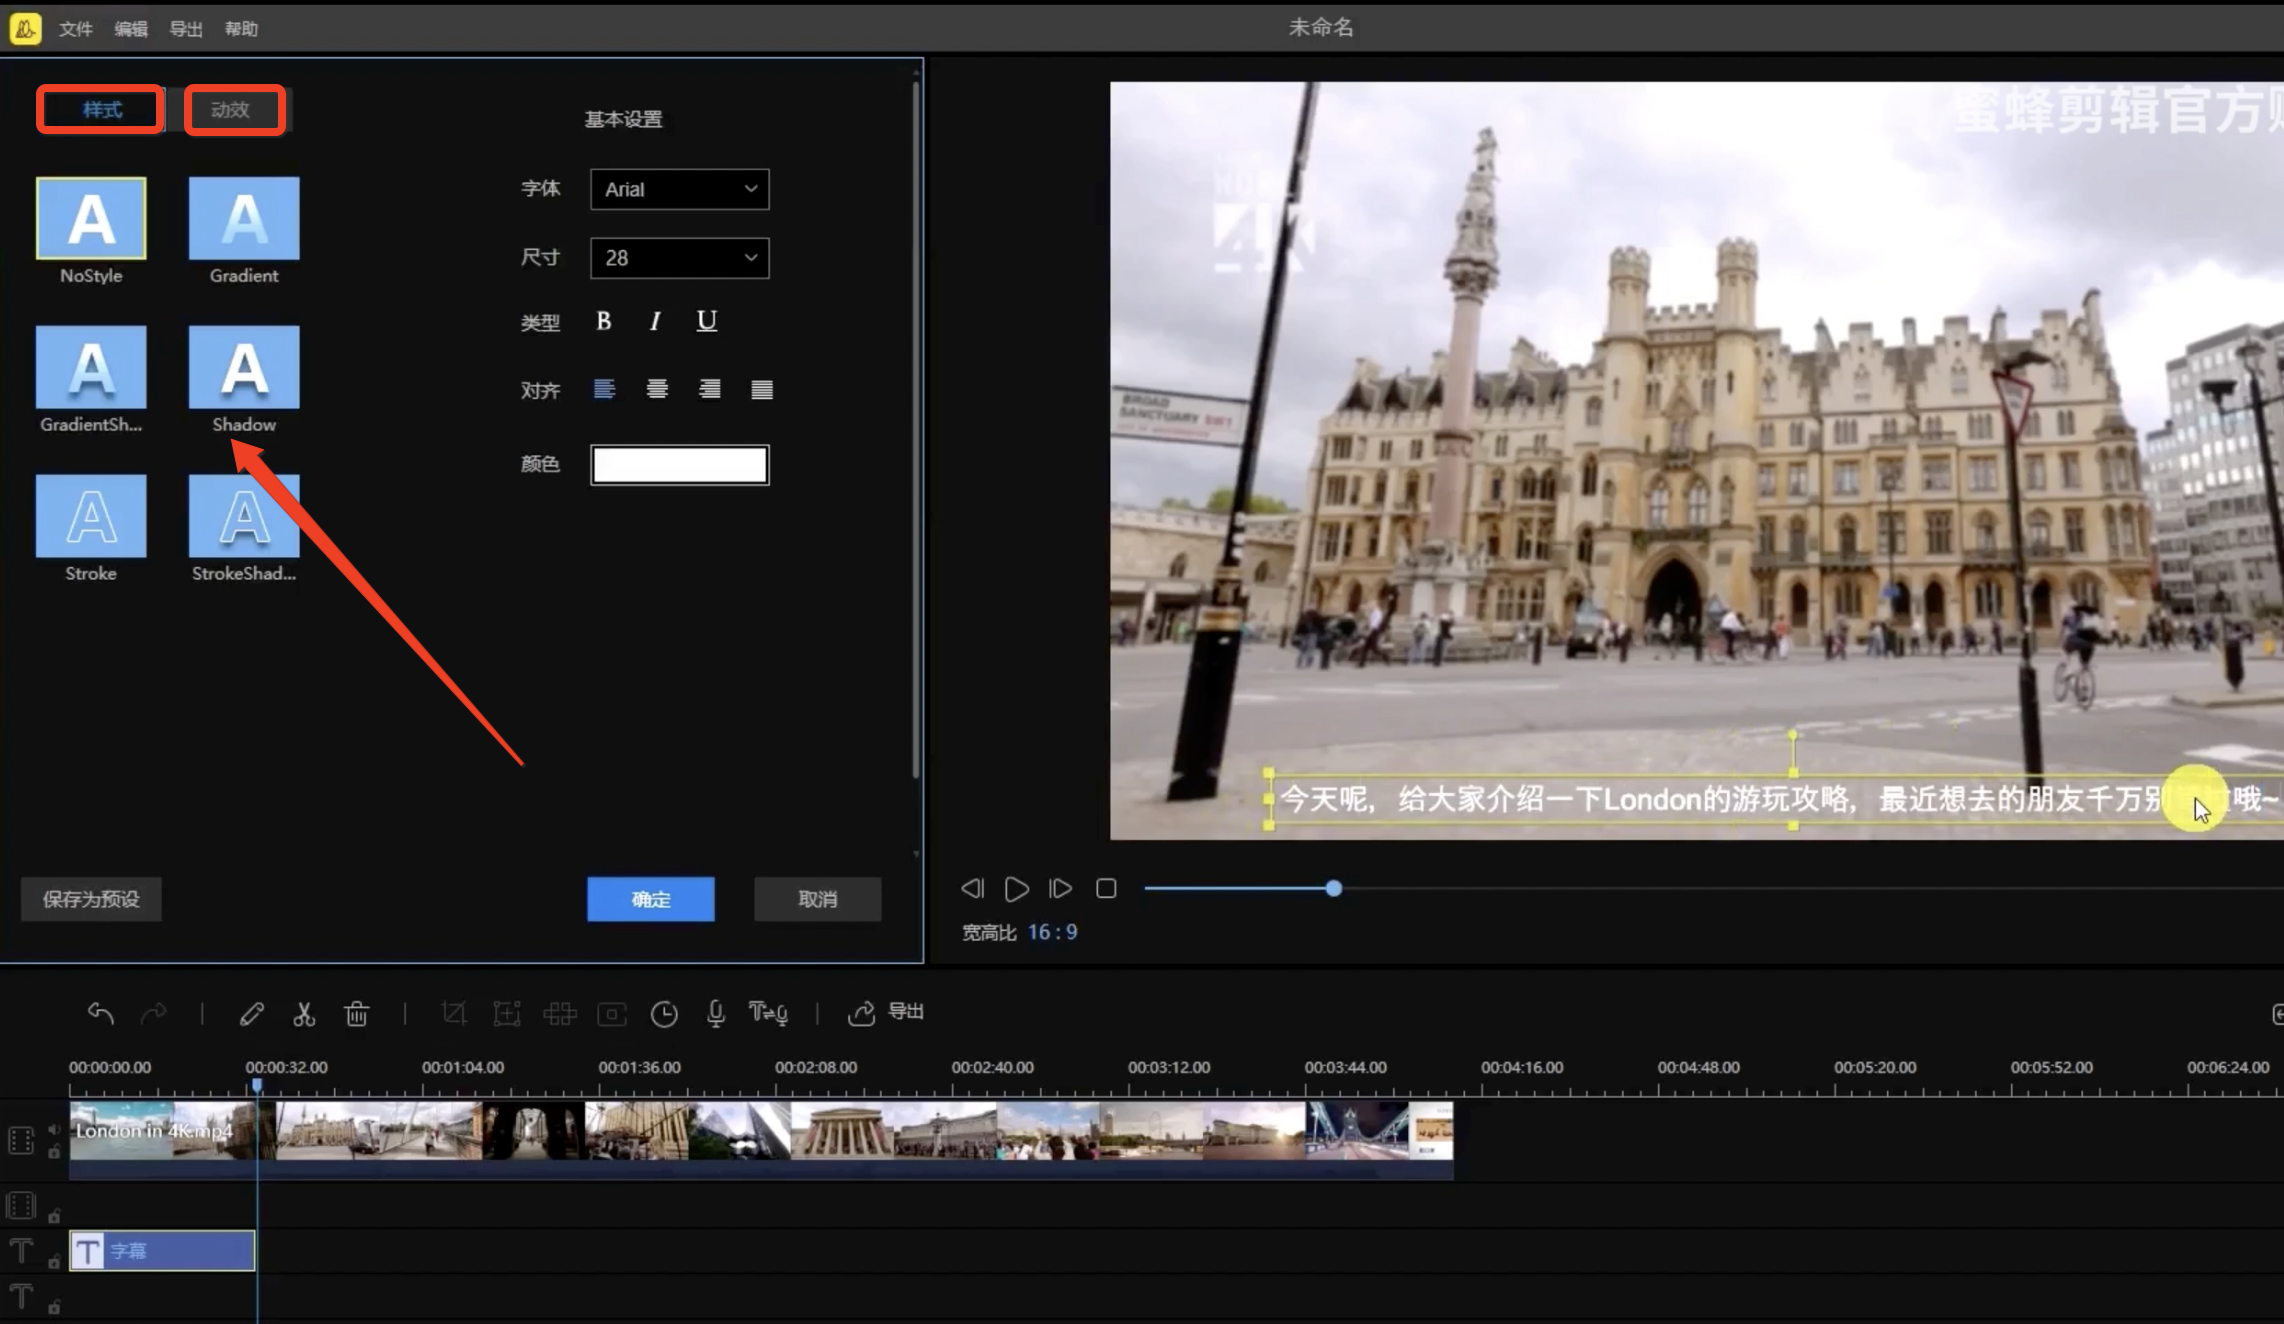
Task: Switch to the 样式 tab
Action: [x=101, y=109]
